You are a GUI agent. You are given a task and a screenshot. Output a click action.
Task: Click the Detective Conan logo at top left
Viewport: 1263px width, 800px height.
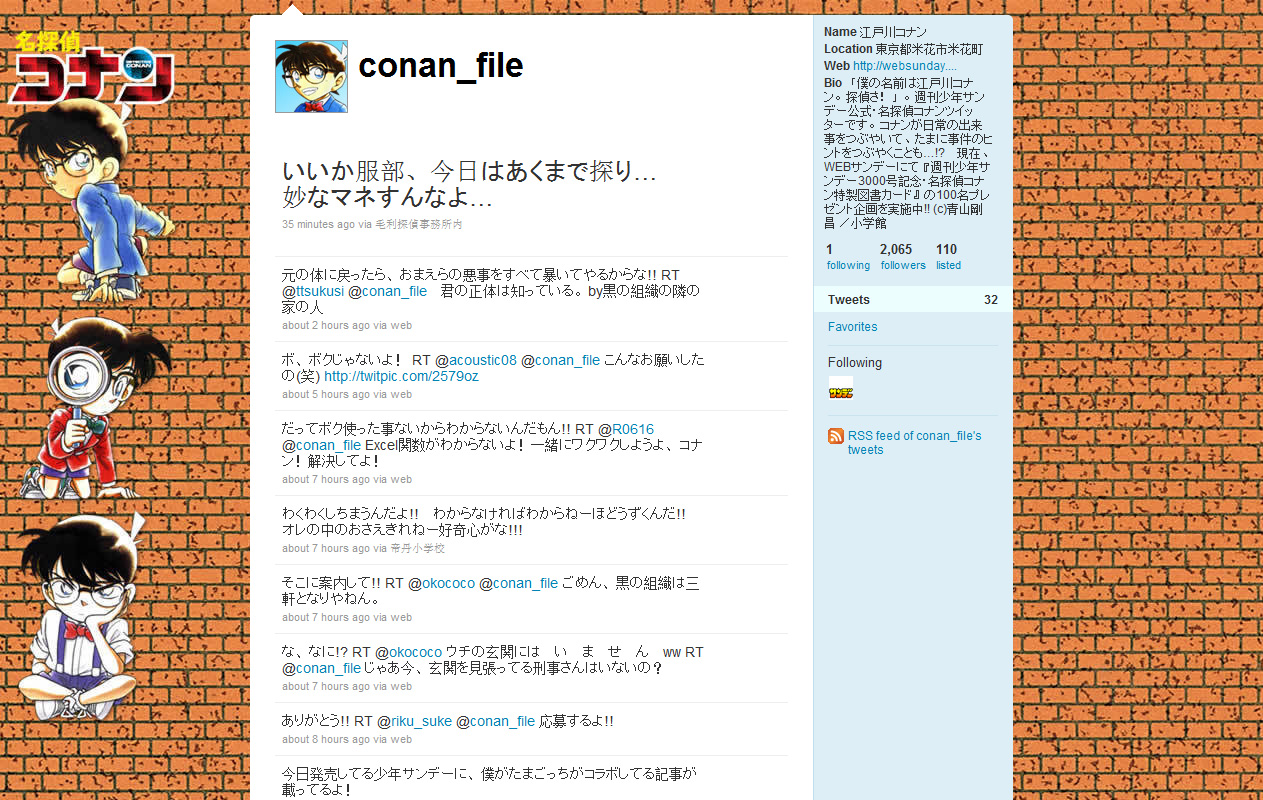tap(92, 67)
